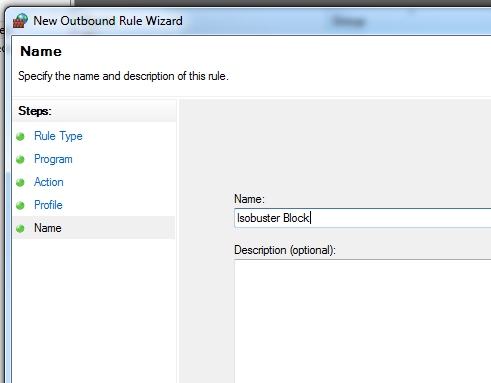Open the Rule Type step
491x383 pixels.
pos(58,136)
